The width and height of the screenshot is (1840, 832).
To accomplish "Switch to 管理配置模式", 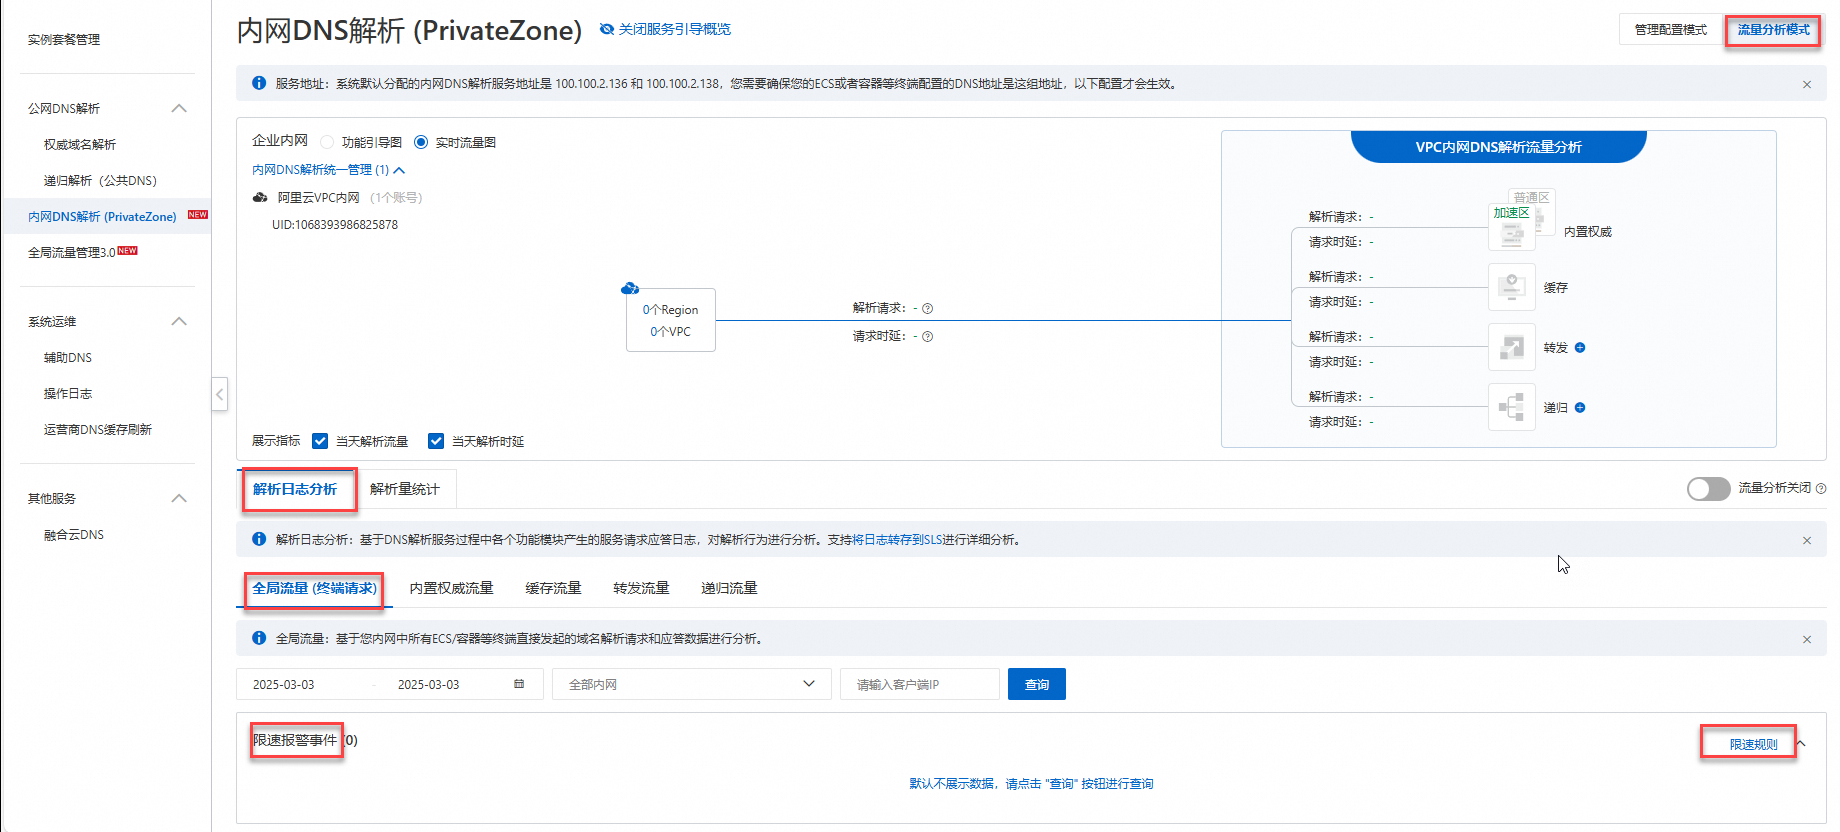I will coord(1670,30).
